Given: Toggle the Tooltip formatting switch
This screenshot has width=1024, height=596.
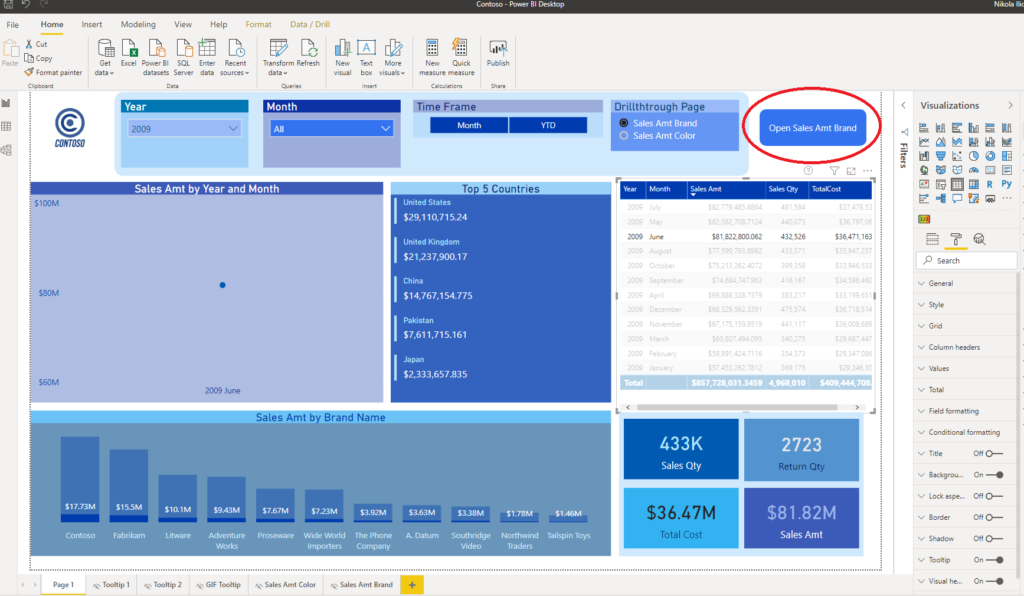Looking at the screenshot, I should click(x=995, y=560).
